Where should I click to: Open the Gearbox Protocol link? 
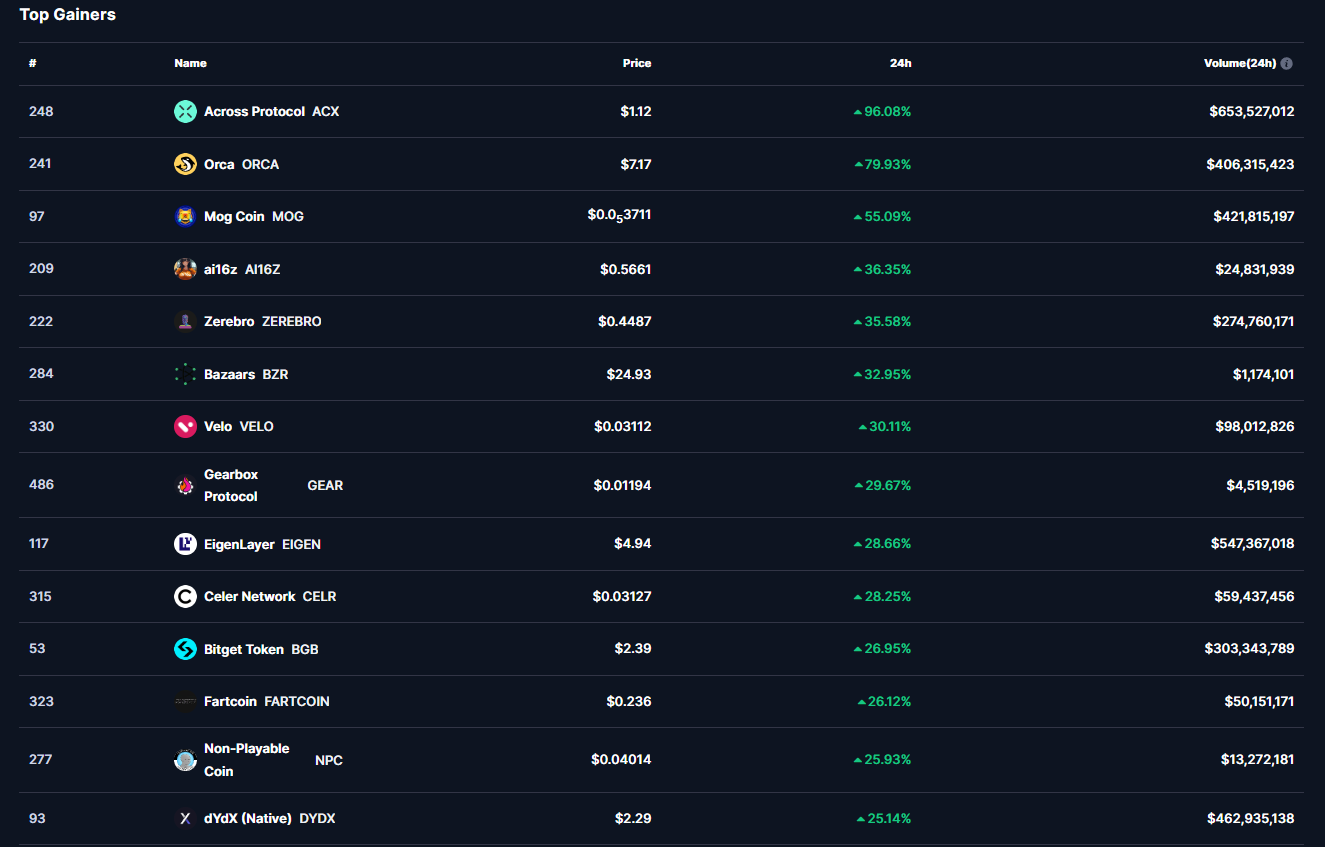pos(231,485)
